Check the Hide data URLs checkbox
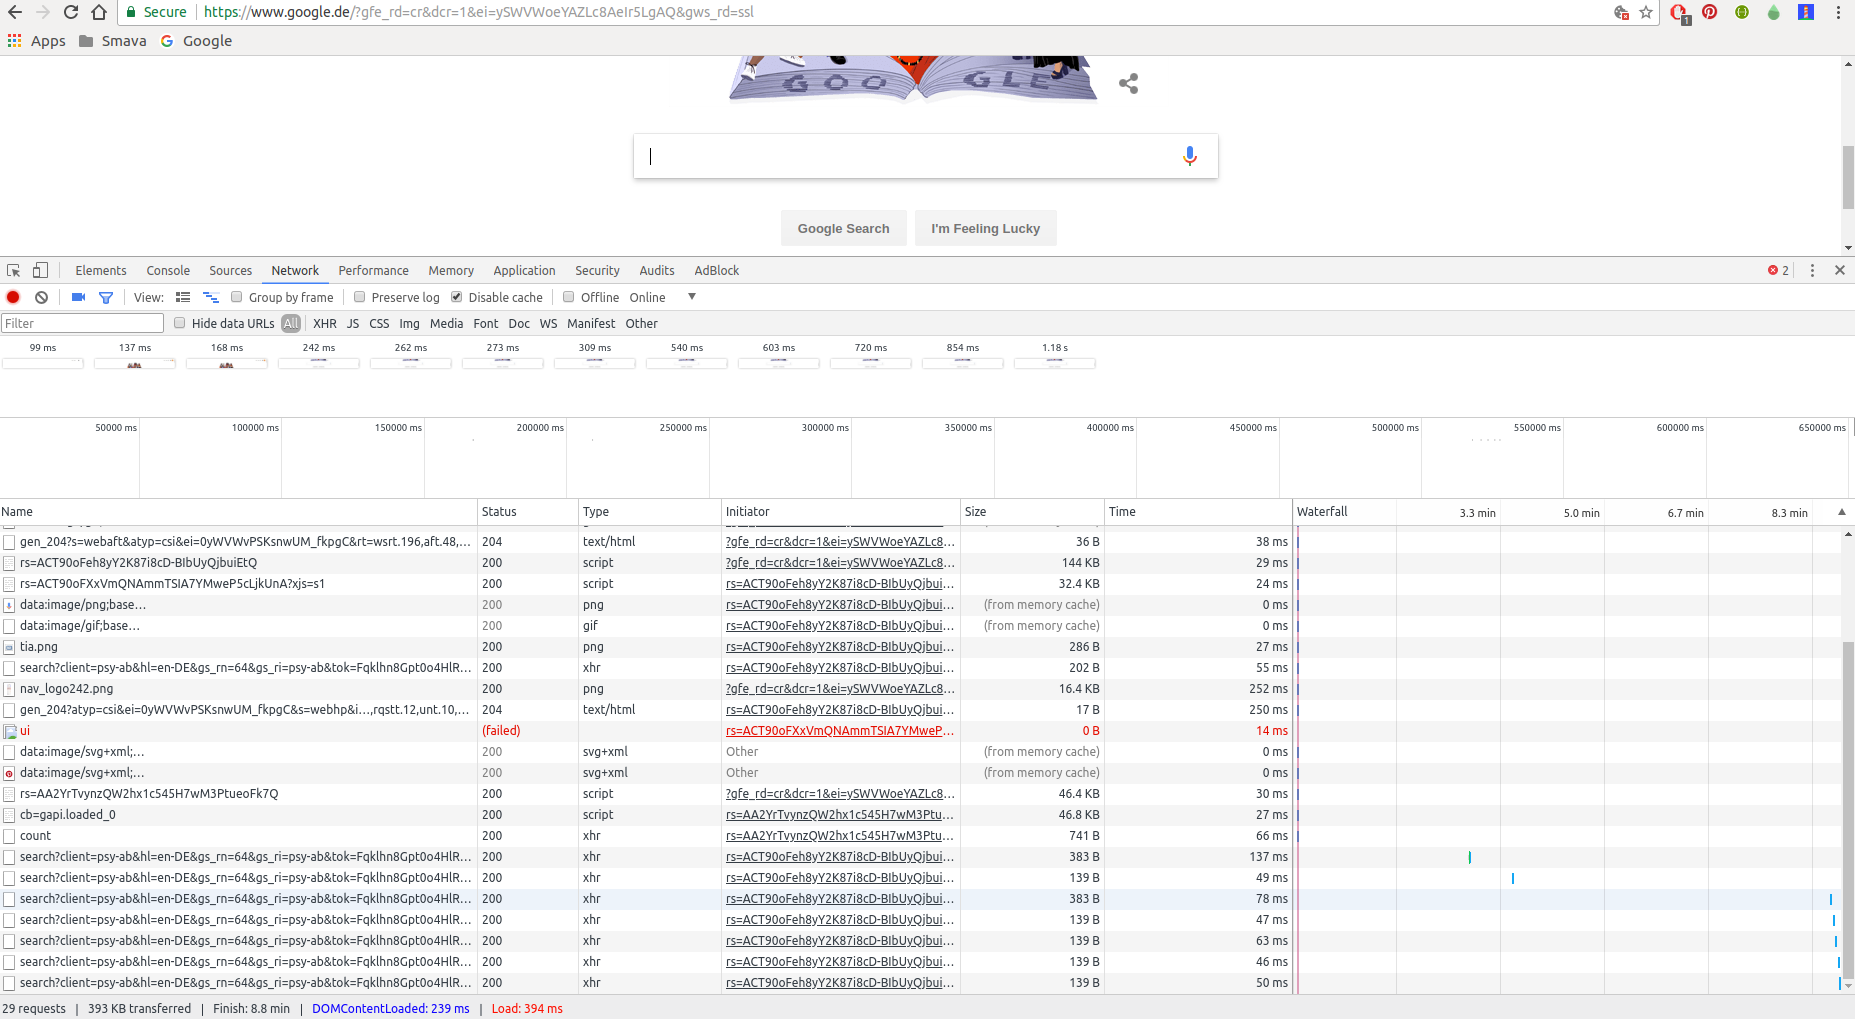The width and height of the screenshot is (1855, 1019). [x=180, y=323]
